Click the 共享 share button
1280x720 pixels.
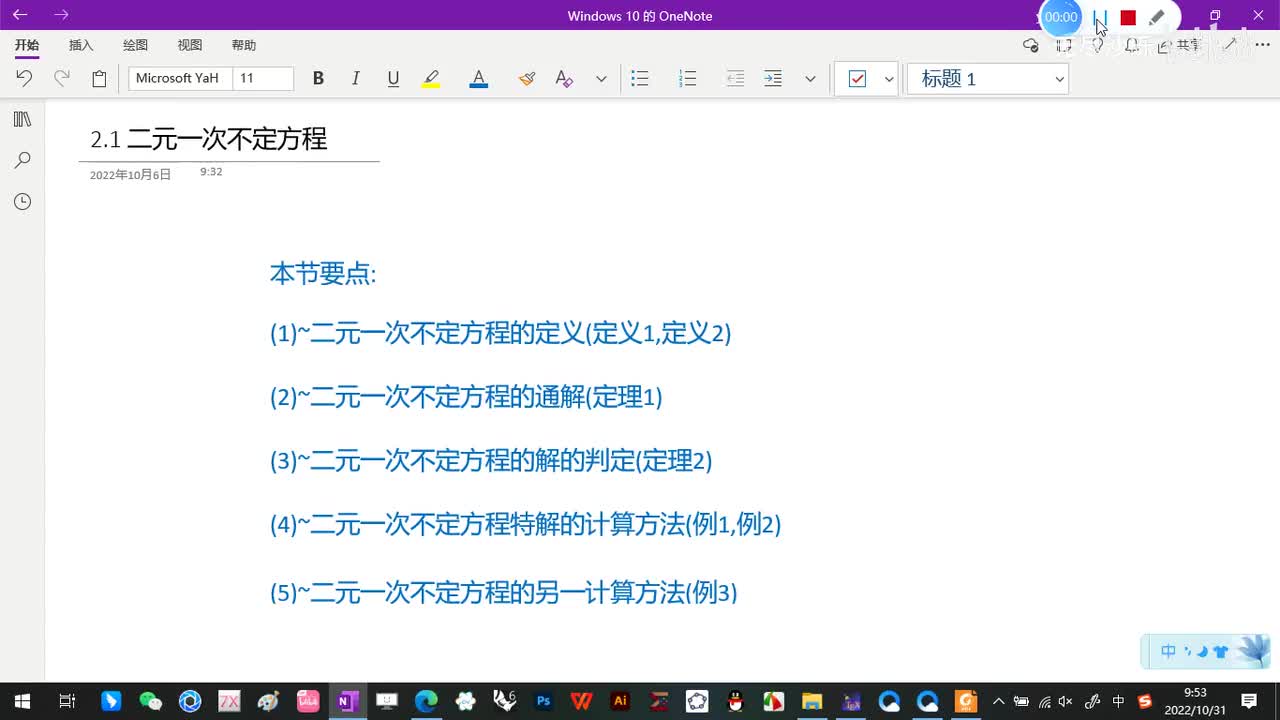(x=1180, y=45)
